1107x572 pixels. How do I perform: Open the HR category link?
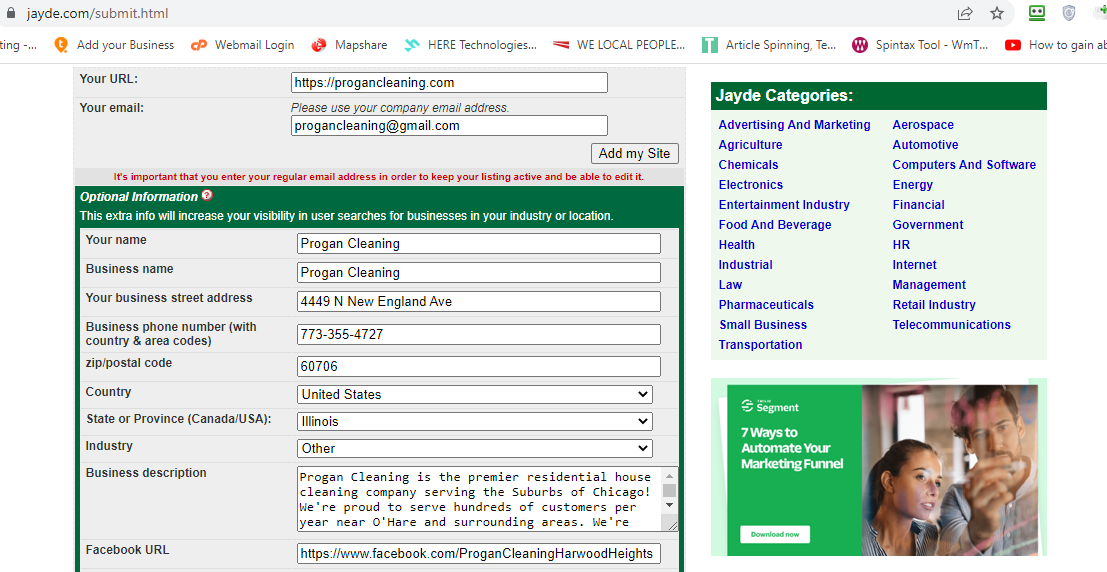click(901, 245)
